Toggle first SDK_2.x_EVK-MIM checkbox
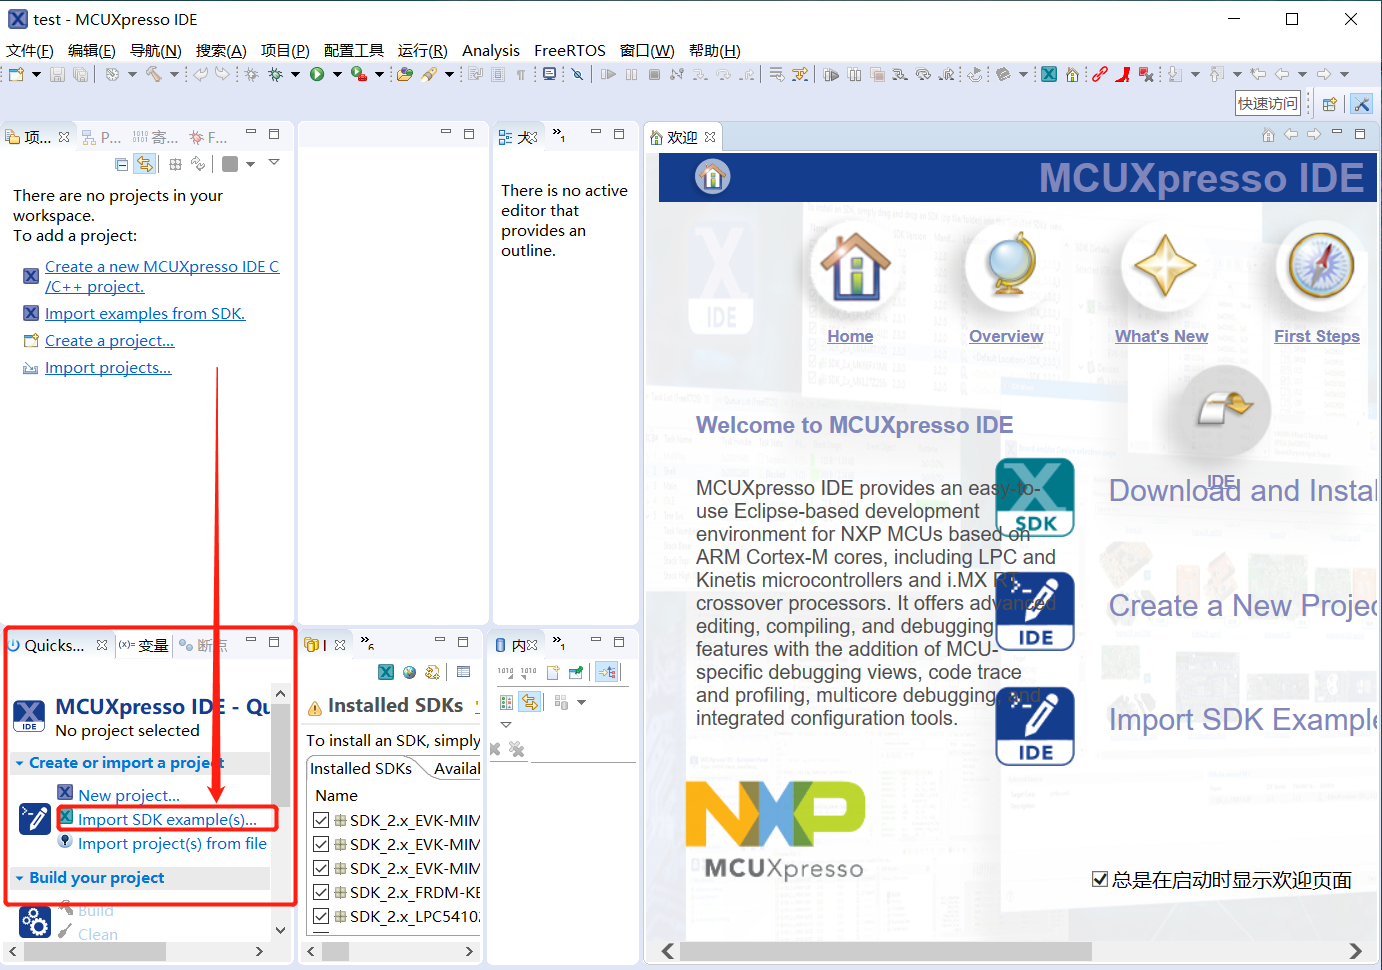The width and height of the screenshot is (1382, 970). coord(321,820)
